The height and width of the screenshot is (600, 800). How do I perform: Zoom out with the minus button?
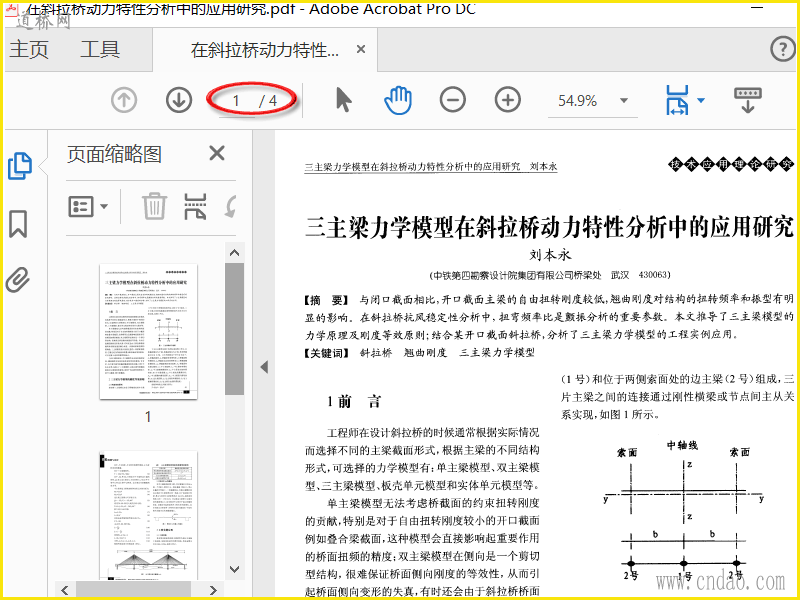point(453,99)
